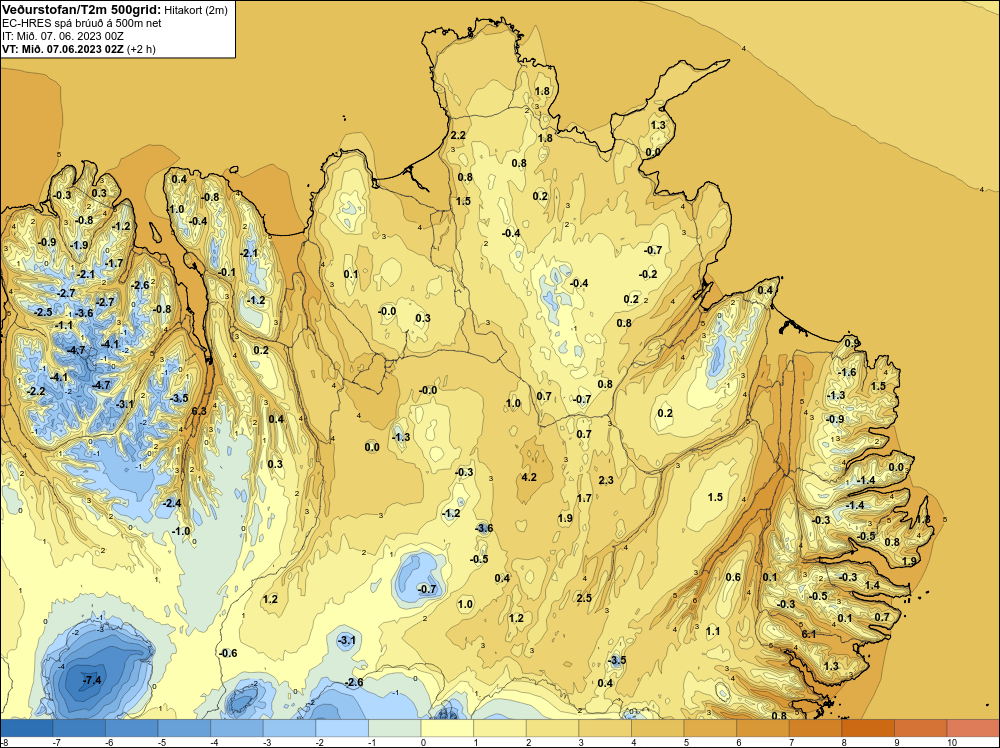
Task: Click the 2.3 temperature label
Action: tap(606, 480)
